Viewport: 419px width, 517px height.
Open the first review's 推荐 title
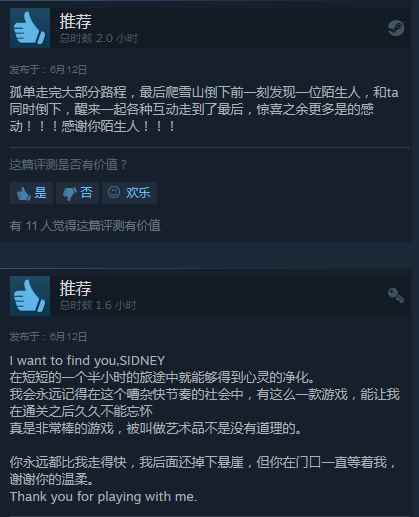pos(75,21)
